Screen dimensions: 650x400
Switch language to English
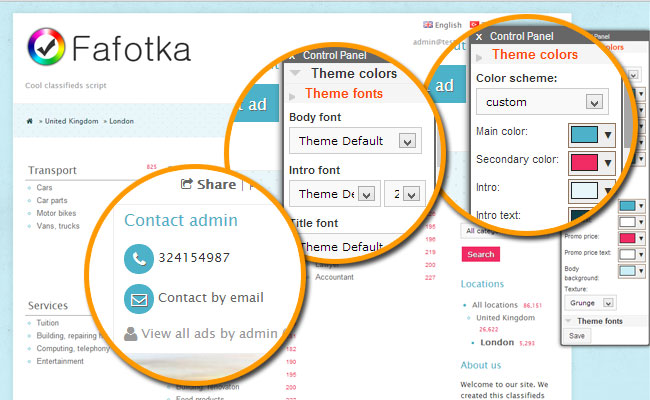point(448,25)
